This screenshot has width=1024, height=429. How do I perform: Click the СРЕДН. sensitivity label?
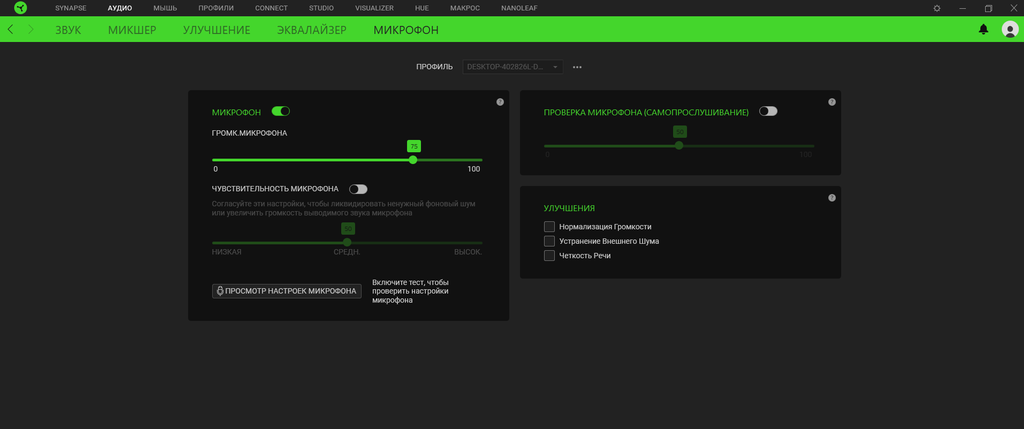click(347, 252)
